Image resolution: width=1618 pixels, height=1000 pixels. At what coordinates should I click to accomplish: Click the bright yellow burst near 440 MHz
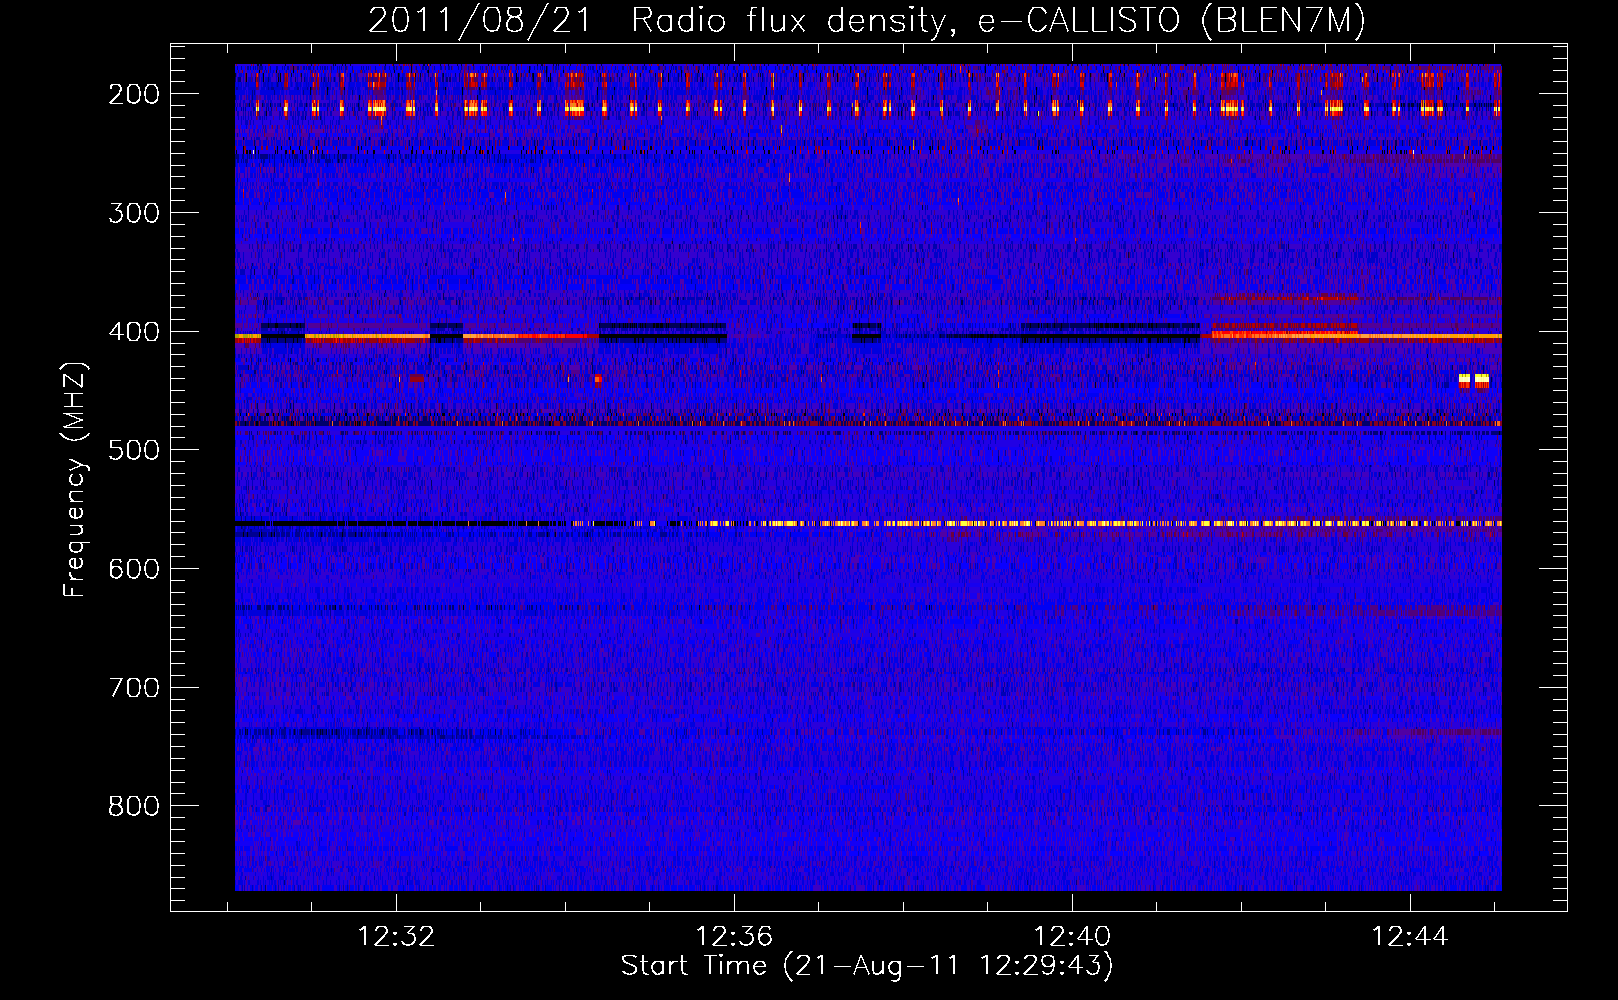coord(1474,380)
